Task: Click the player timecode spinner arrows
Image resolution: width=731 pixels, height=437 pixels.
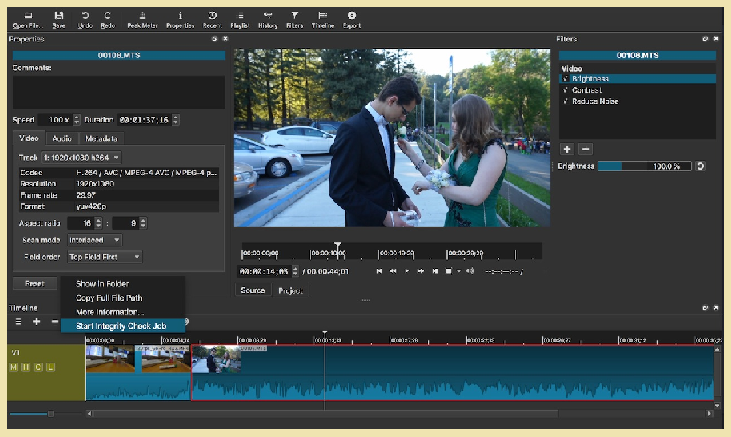Action: [x=295, y=271]
